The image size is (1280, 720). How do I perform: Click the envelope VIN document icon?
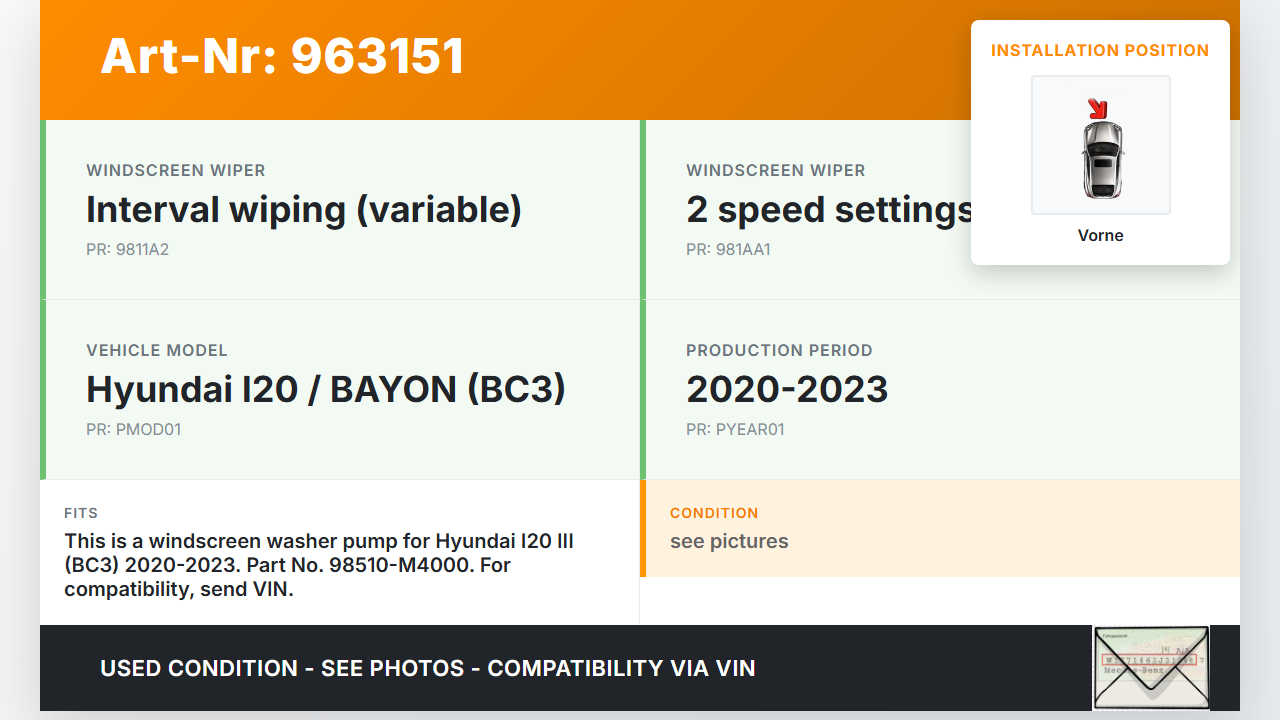[x=1151, y=667]
